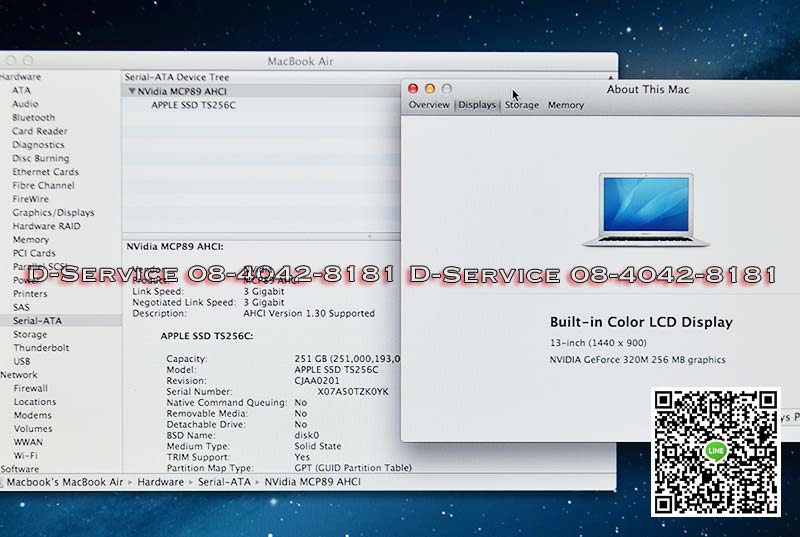The height and width of the screenshot is (537, 800).
Task: Select PCI Cards in the sidebar
Action: click(34, 253)
